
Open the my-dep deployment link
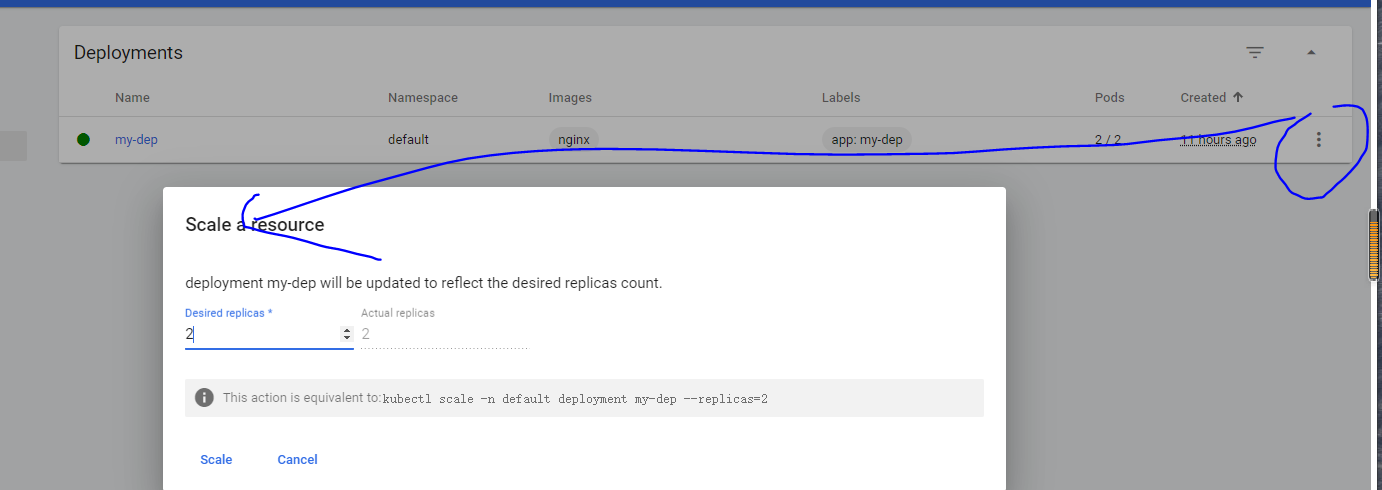(136, 140)
